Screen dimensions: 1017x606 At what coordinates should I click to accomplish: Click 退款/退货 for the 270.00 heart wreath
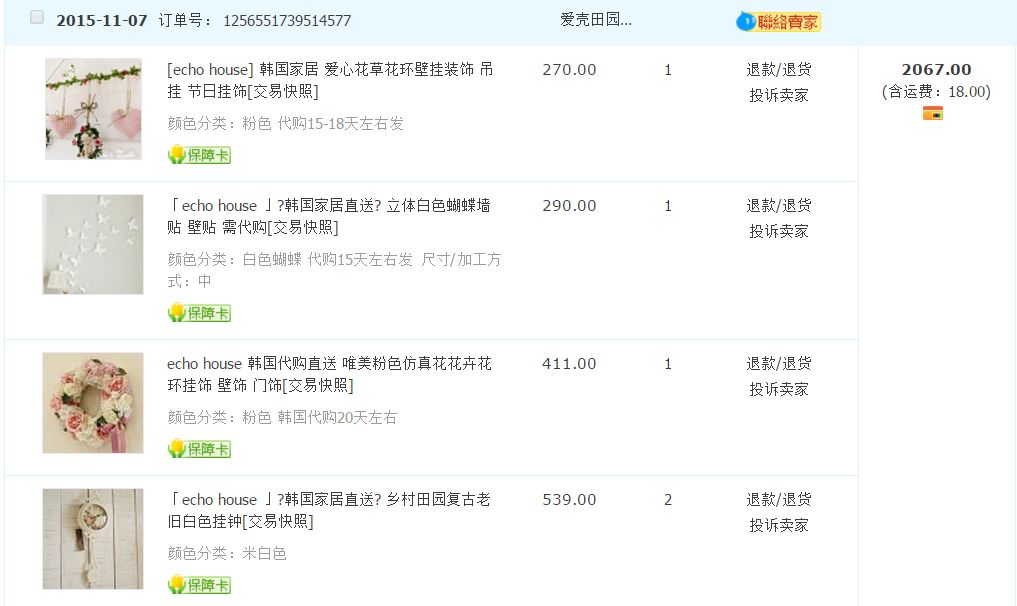point(778,70)
